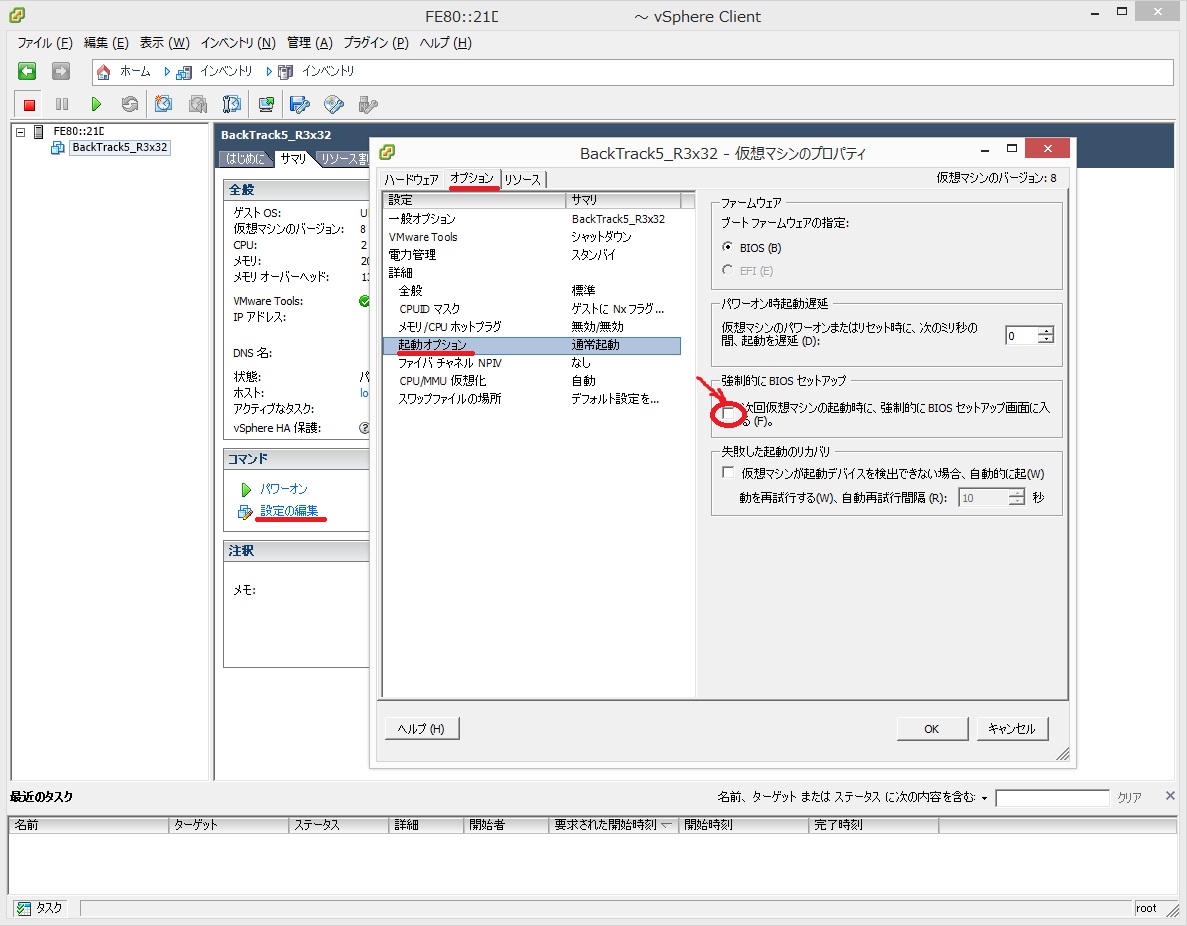Click the パワーオン command link
Viewport: 1187px width, 926px height.
(283, 489)
